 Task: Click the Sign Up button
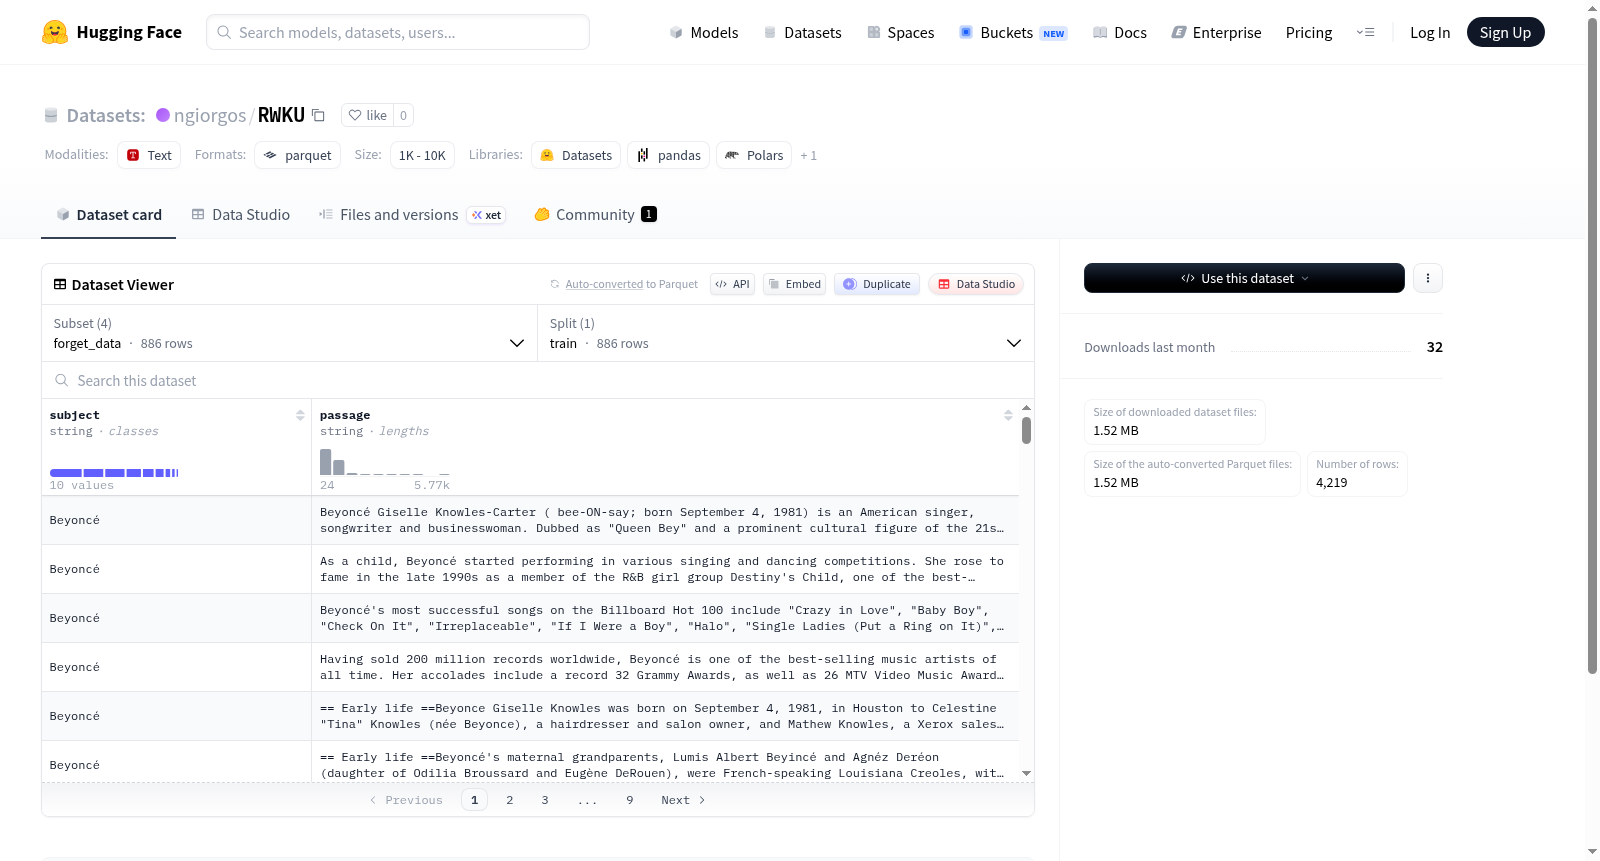pyautogui.click(x=1505, y=32)
